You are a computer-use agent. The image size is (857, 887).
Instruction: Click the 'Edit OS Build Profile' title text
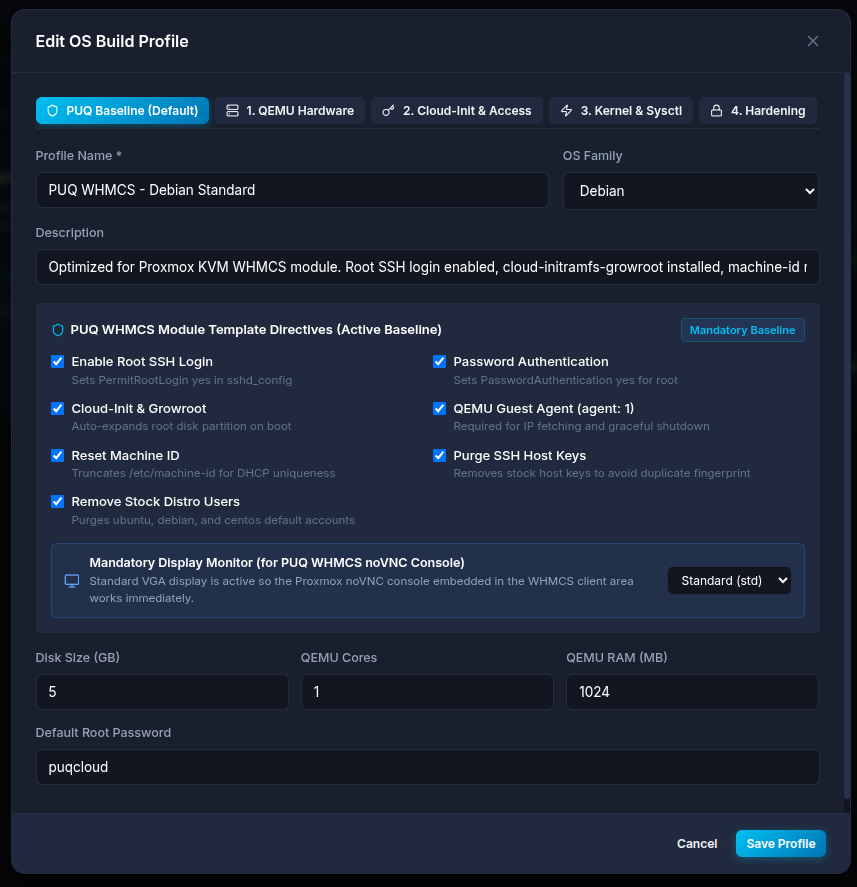pyautogui.click(x=112, y=41)
